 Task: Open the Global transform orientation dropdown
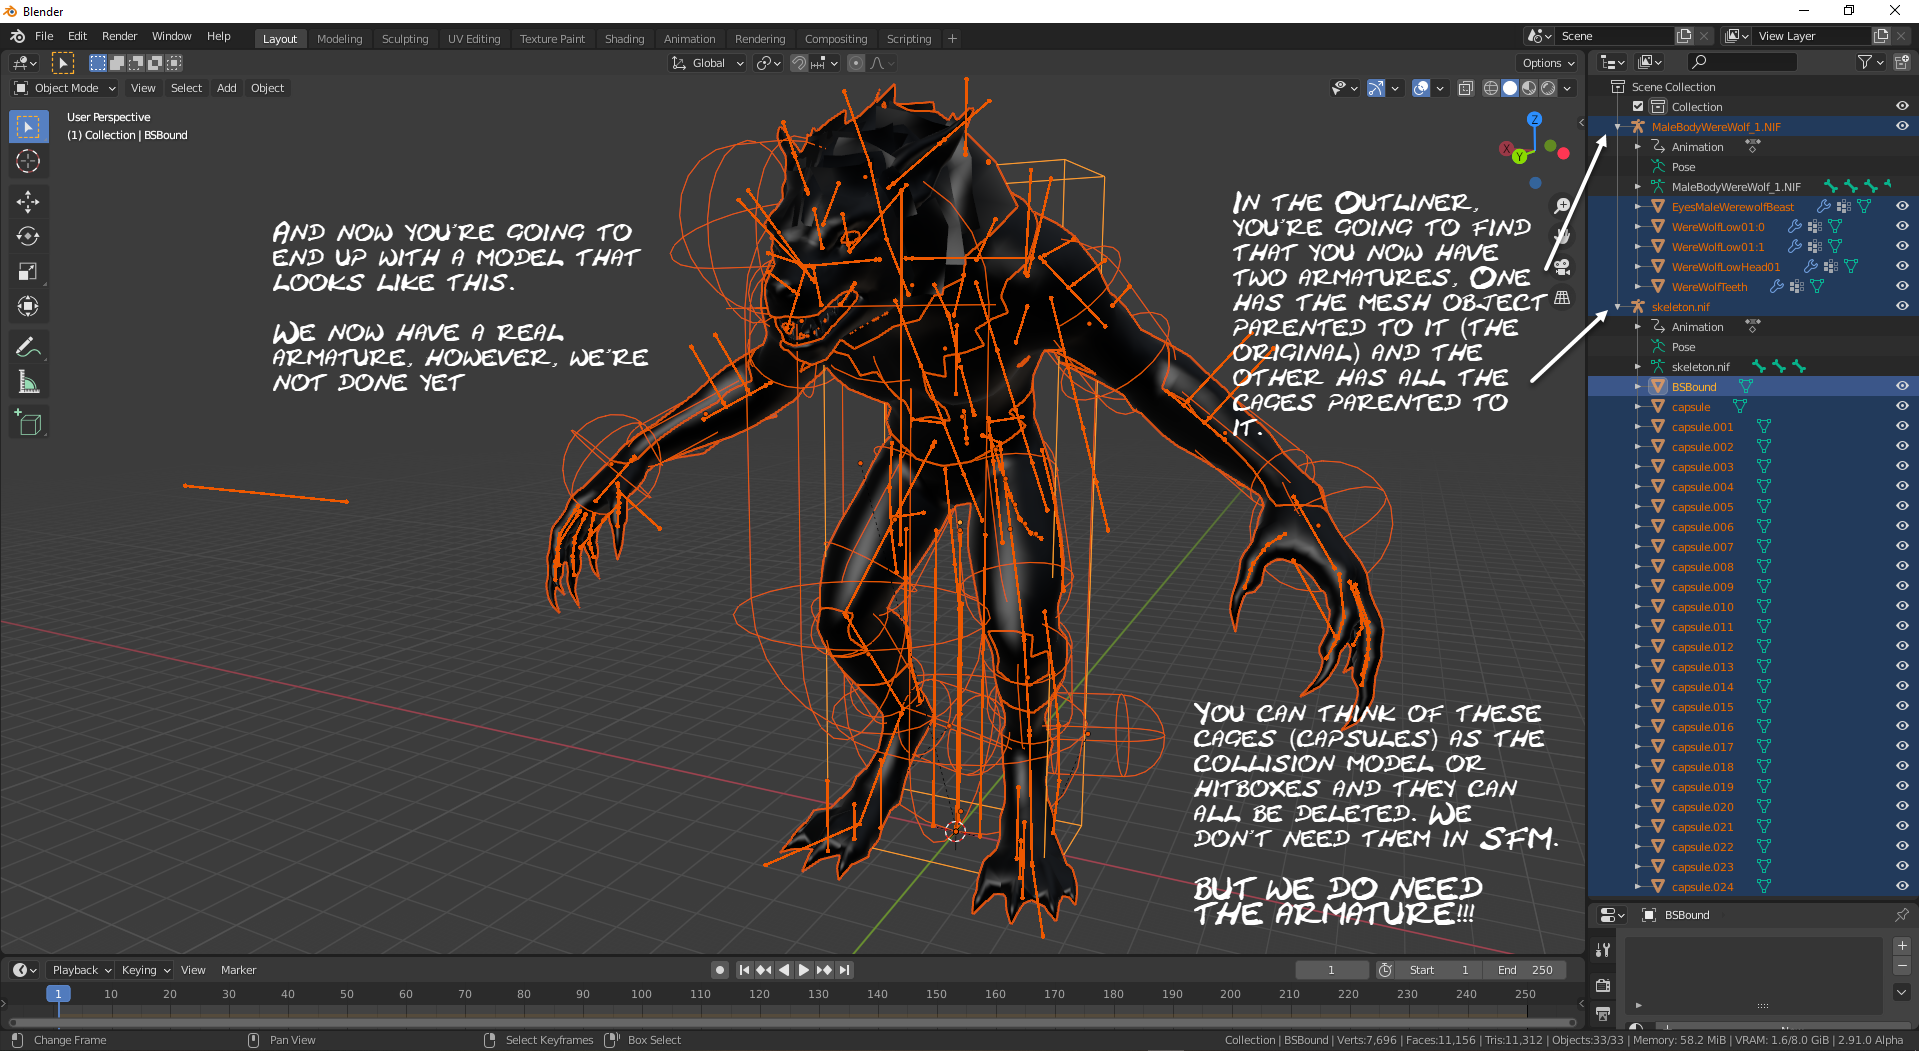tap(708, 63)
